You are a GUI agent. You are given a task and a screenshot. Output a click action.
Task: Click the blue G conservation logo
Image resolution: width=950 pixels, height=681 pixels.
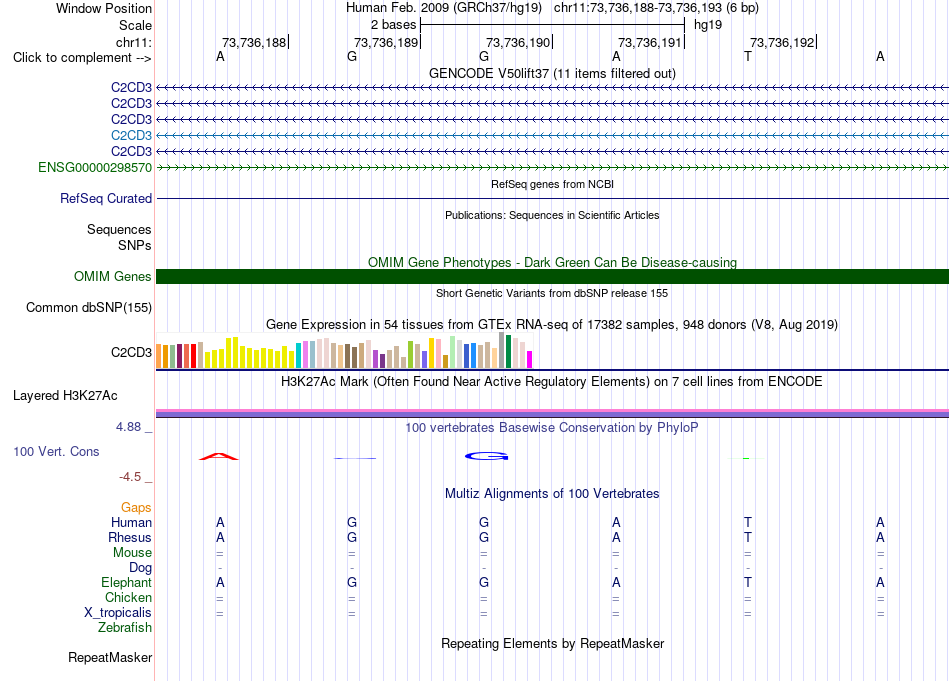487,456
